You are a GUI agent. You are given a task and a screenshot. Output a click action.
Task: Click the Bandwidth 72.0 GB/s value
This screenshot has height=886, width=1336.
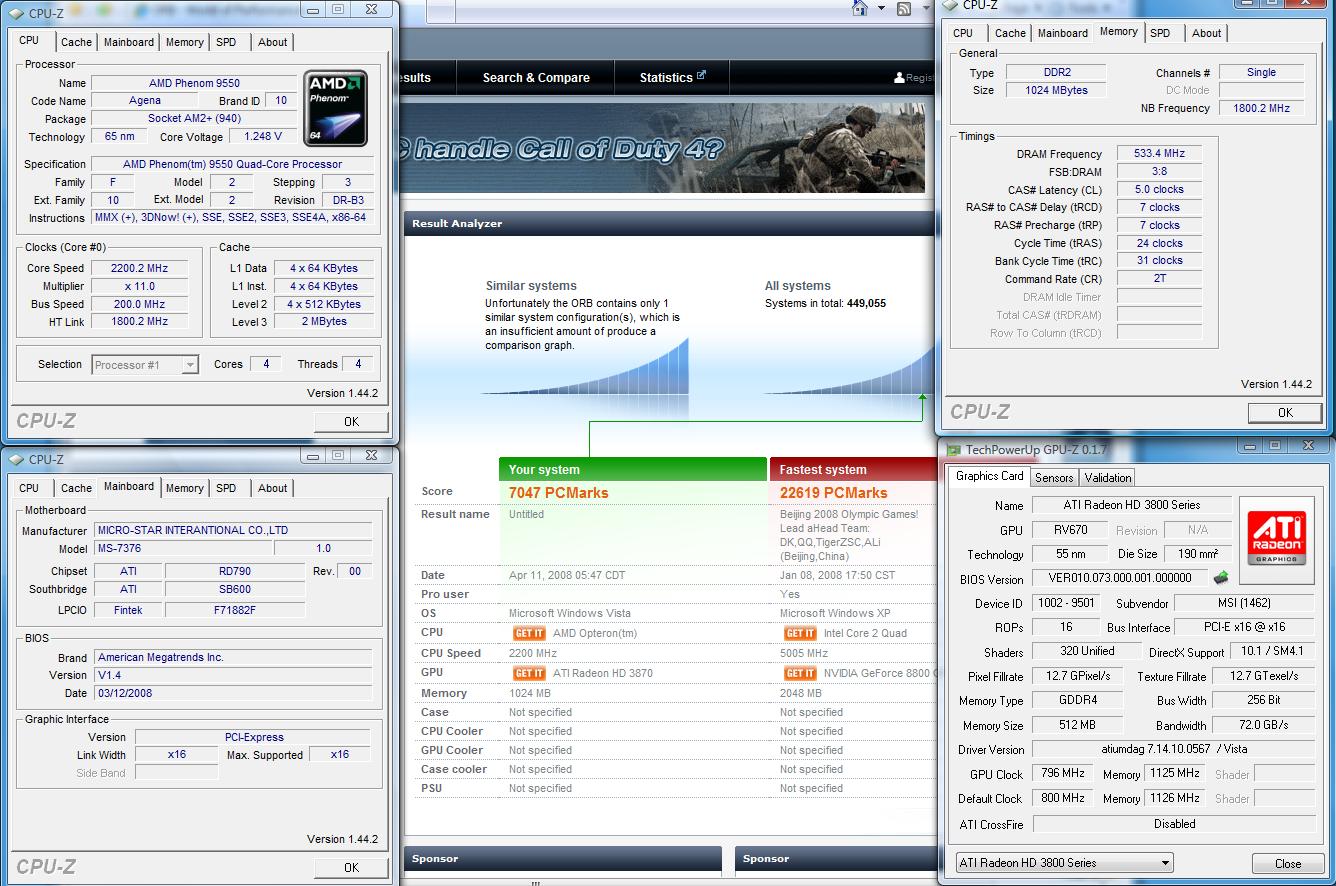pos(1264,725)
